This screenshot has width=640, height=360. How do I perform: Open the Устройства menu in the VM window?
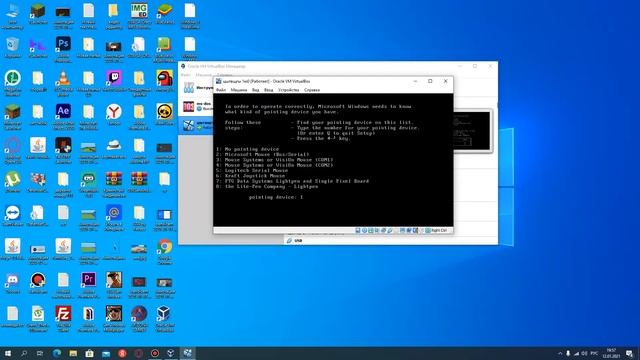click(x=289, y=90)
